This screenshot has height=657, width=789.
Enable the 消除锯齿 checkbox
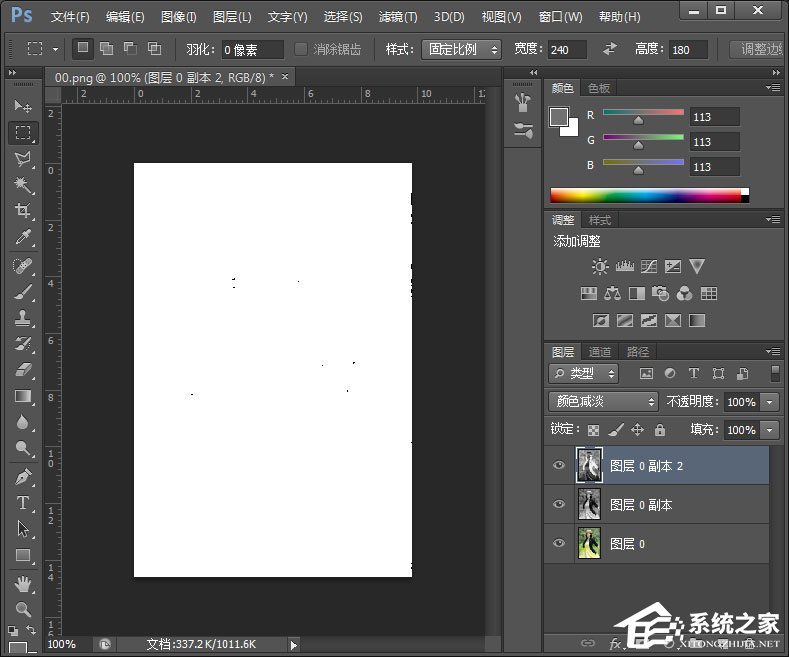pos(302,49)
